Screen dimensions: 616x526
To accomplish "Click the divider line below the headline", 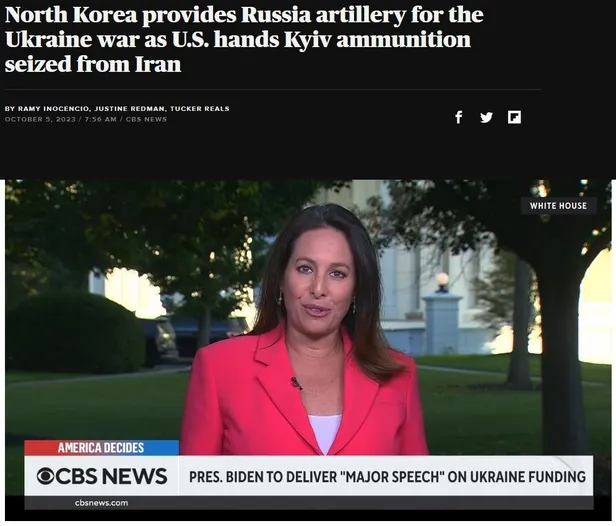I will (273, 90).
